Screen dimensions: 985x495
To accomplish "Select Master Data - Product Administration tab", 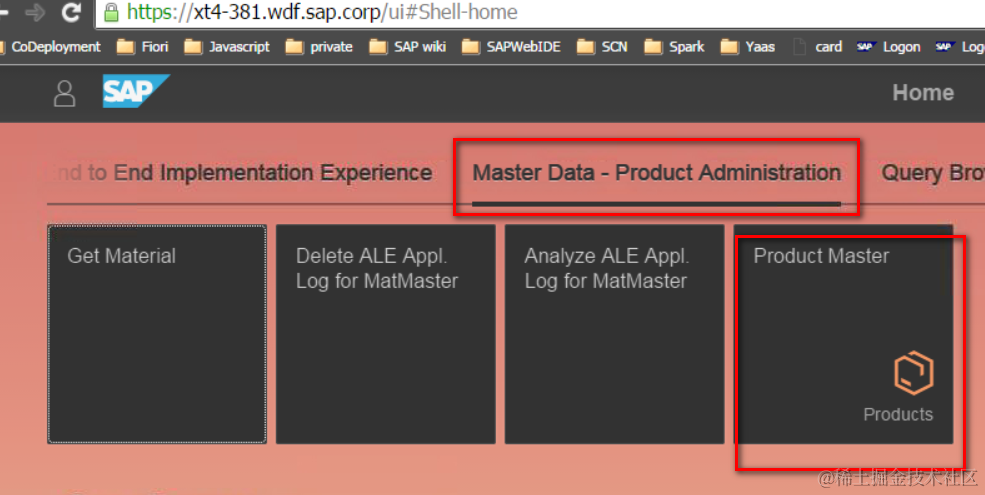I will tap(656, 173).
